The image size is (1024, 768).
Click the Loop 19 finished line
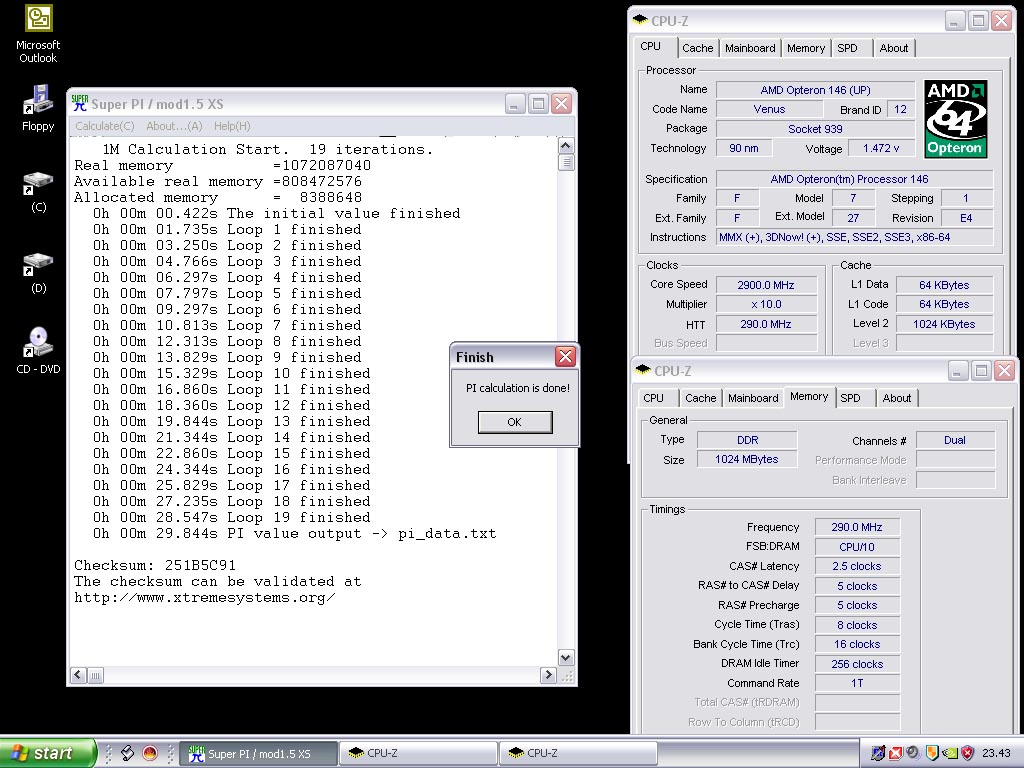point(232,517)
